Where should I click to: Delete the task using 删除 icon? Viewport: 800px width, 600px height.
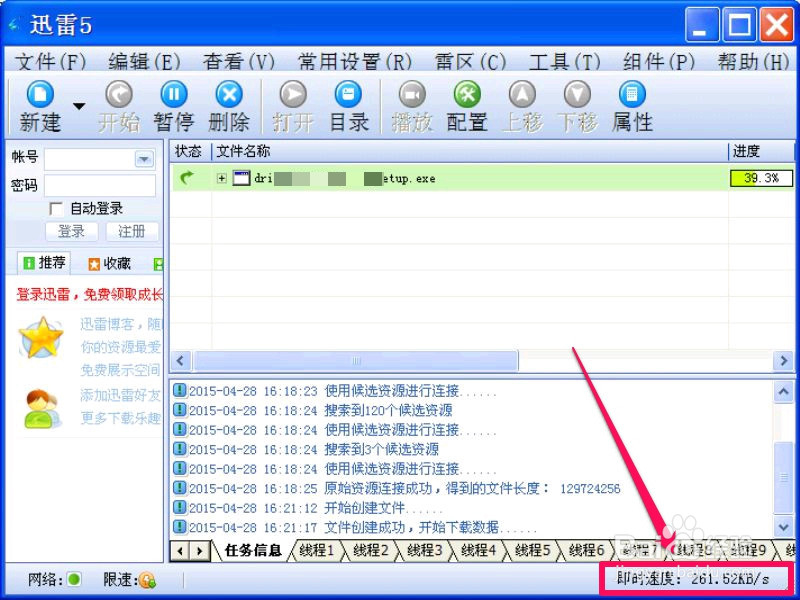coord(229,95)
